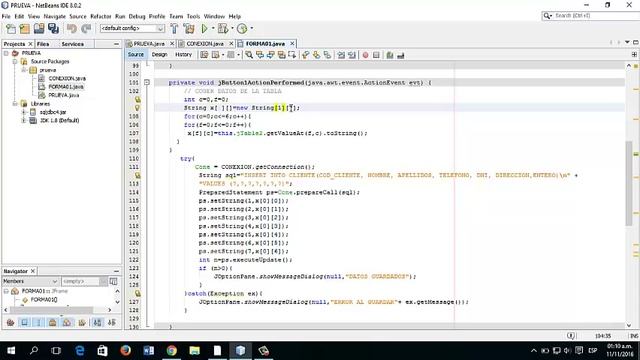Open the Tools menu
640x360 pixels.
193,16
